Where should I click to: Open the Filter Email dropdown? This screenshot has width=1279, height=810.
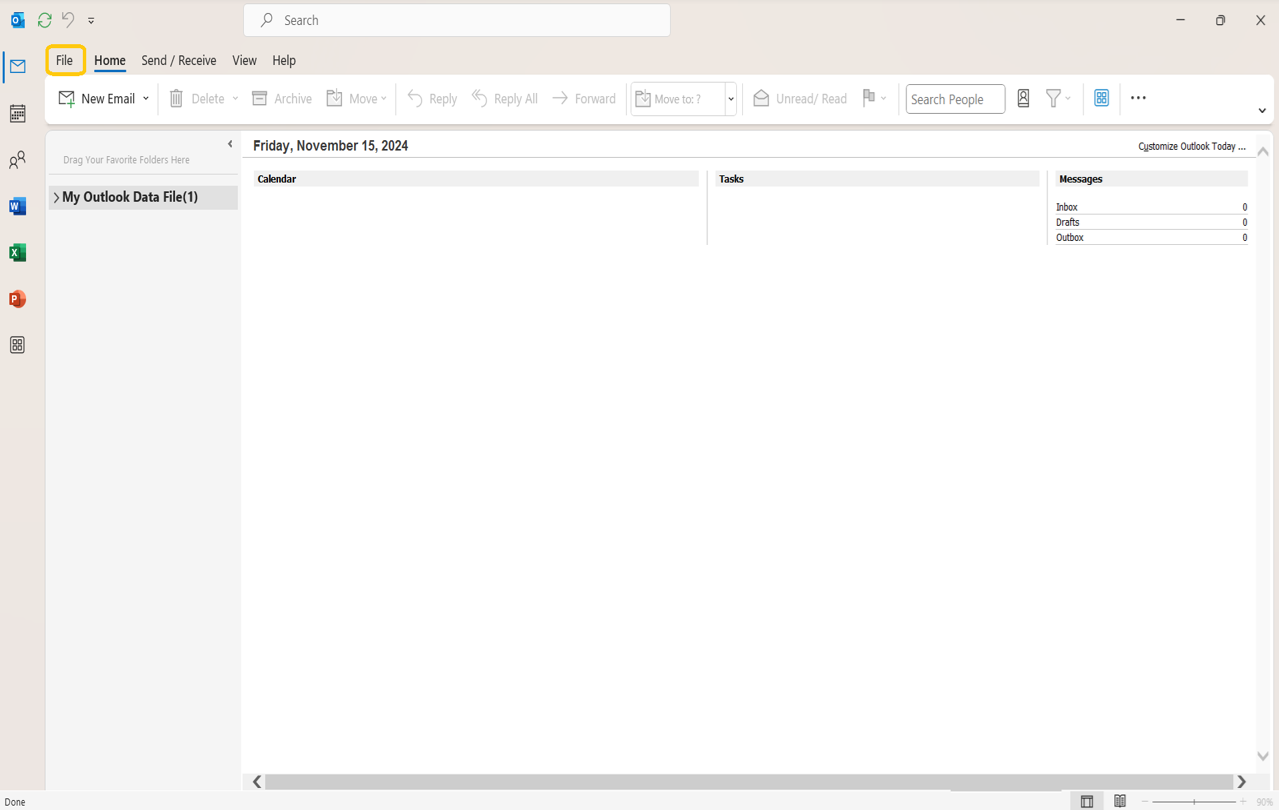tap(1058, 98)
